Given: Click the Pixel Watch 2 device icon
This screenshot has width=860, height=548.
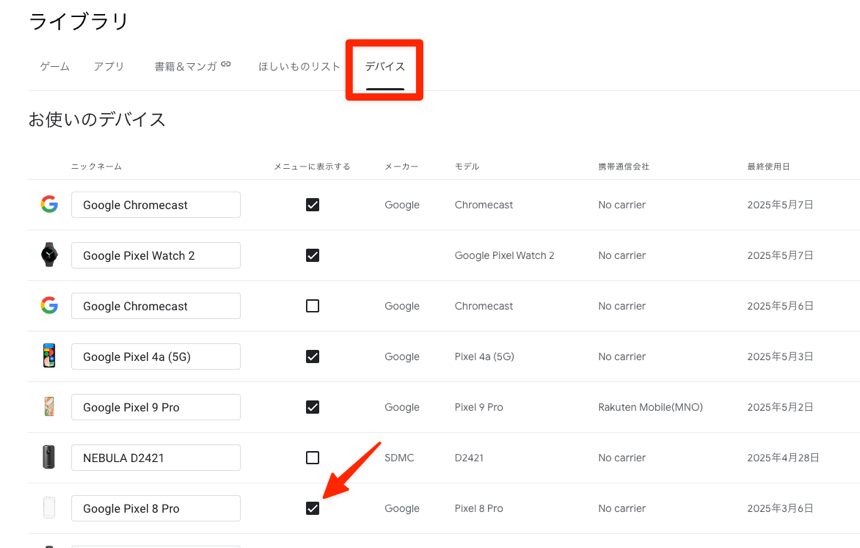Looking at the screenshot, I should click(x=49, y=255).
